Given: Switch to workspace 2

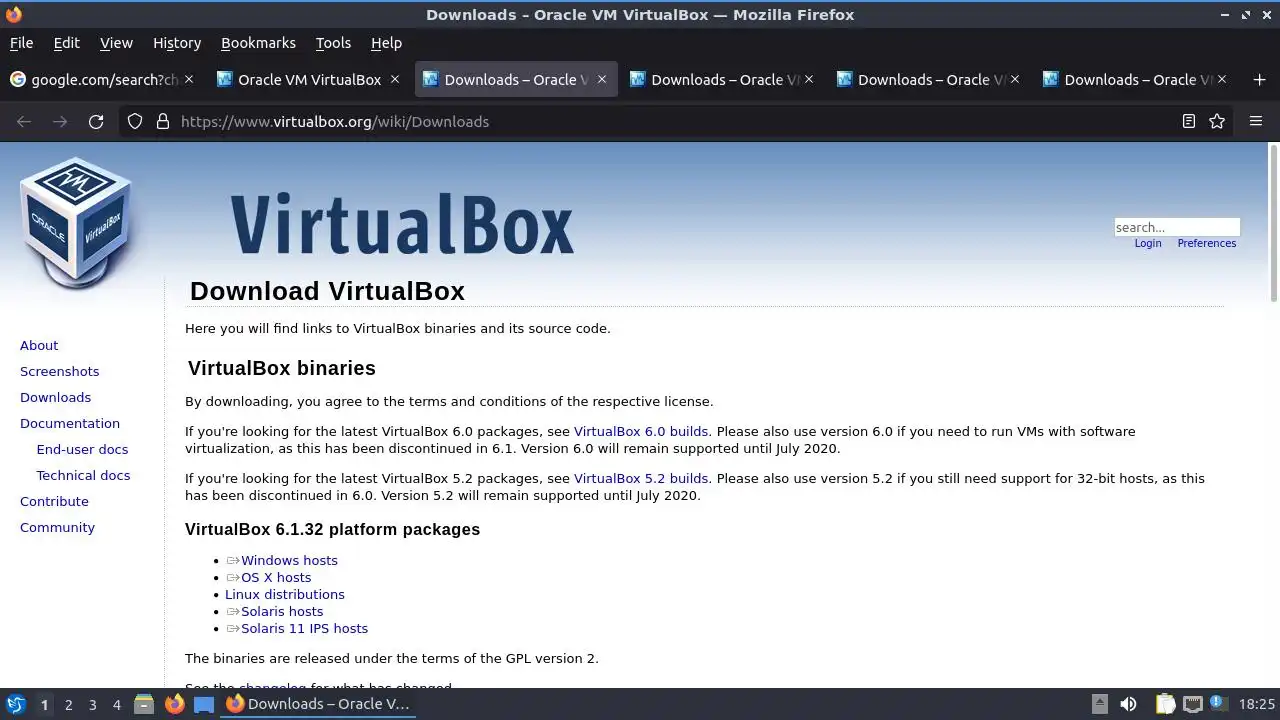Looking at the screenshot, I should click(x=68, y=704).
